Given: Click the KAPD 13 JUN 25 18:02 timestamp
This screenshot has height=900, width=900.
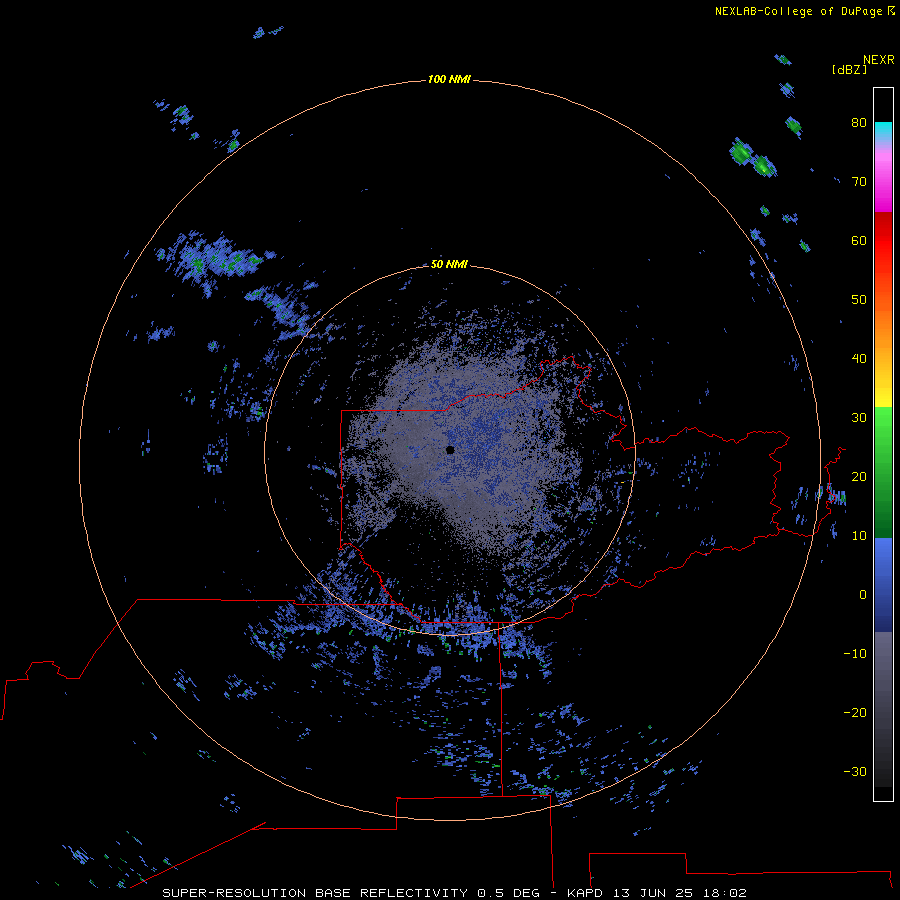Looking at the screenshot, I should 657,893.
